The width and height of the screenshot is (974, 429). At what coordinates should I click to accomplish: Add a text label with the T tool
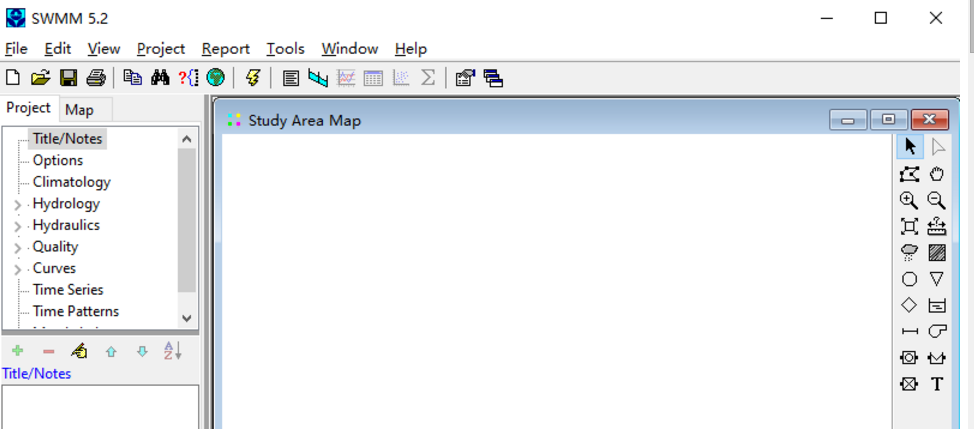click(x=937, y=384)
